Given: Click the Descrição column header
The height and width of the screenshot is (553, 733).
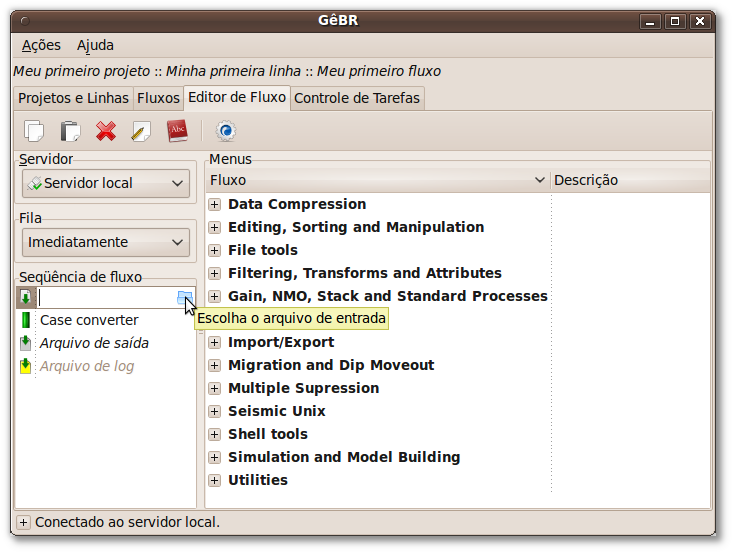Looking at the screenshot, I should click(x=630, y=180).
